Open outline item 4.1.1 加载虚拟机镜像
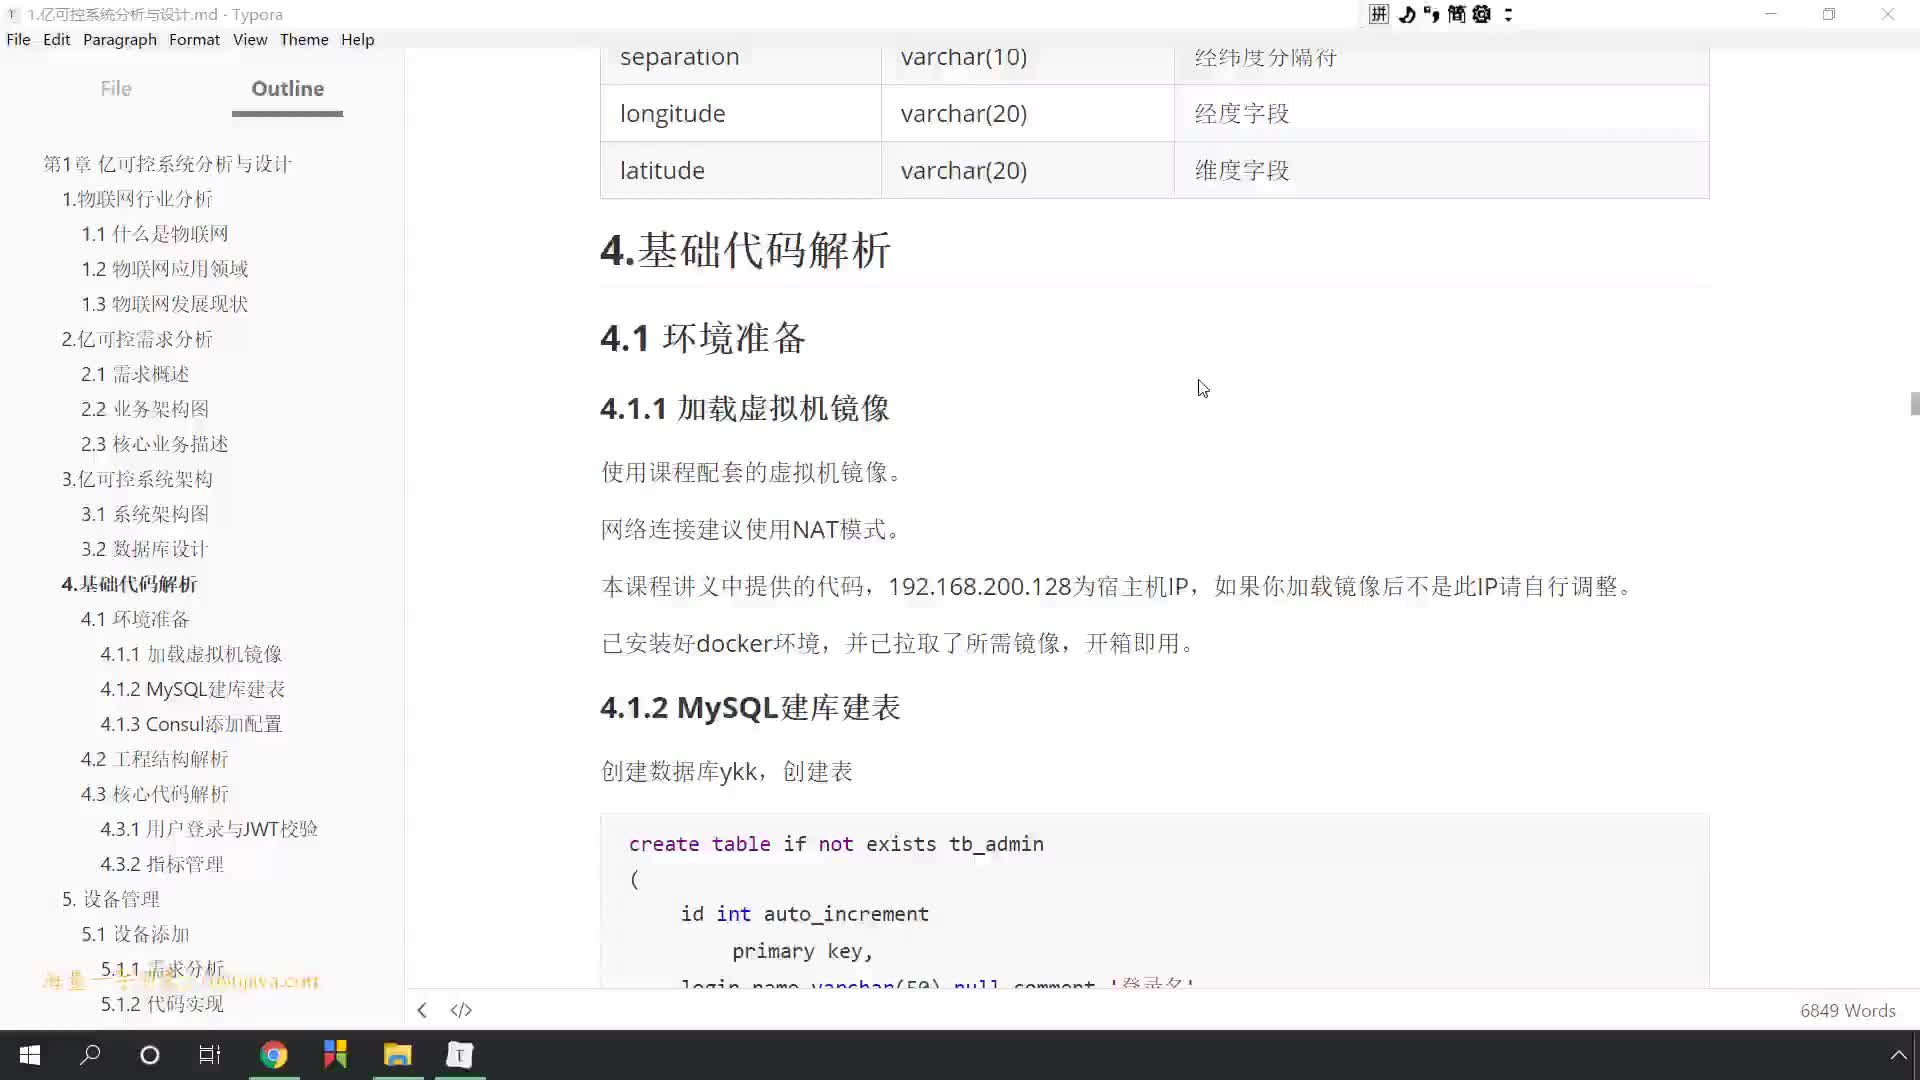Viewport: 1920px width, 1080px height. point(191,654)
